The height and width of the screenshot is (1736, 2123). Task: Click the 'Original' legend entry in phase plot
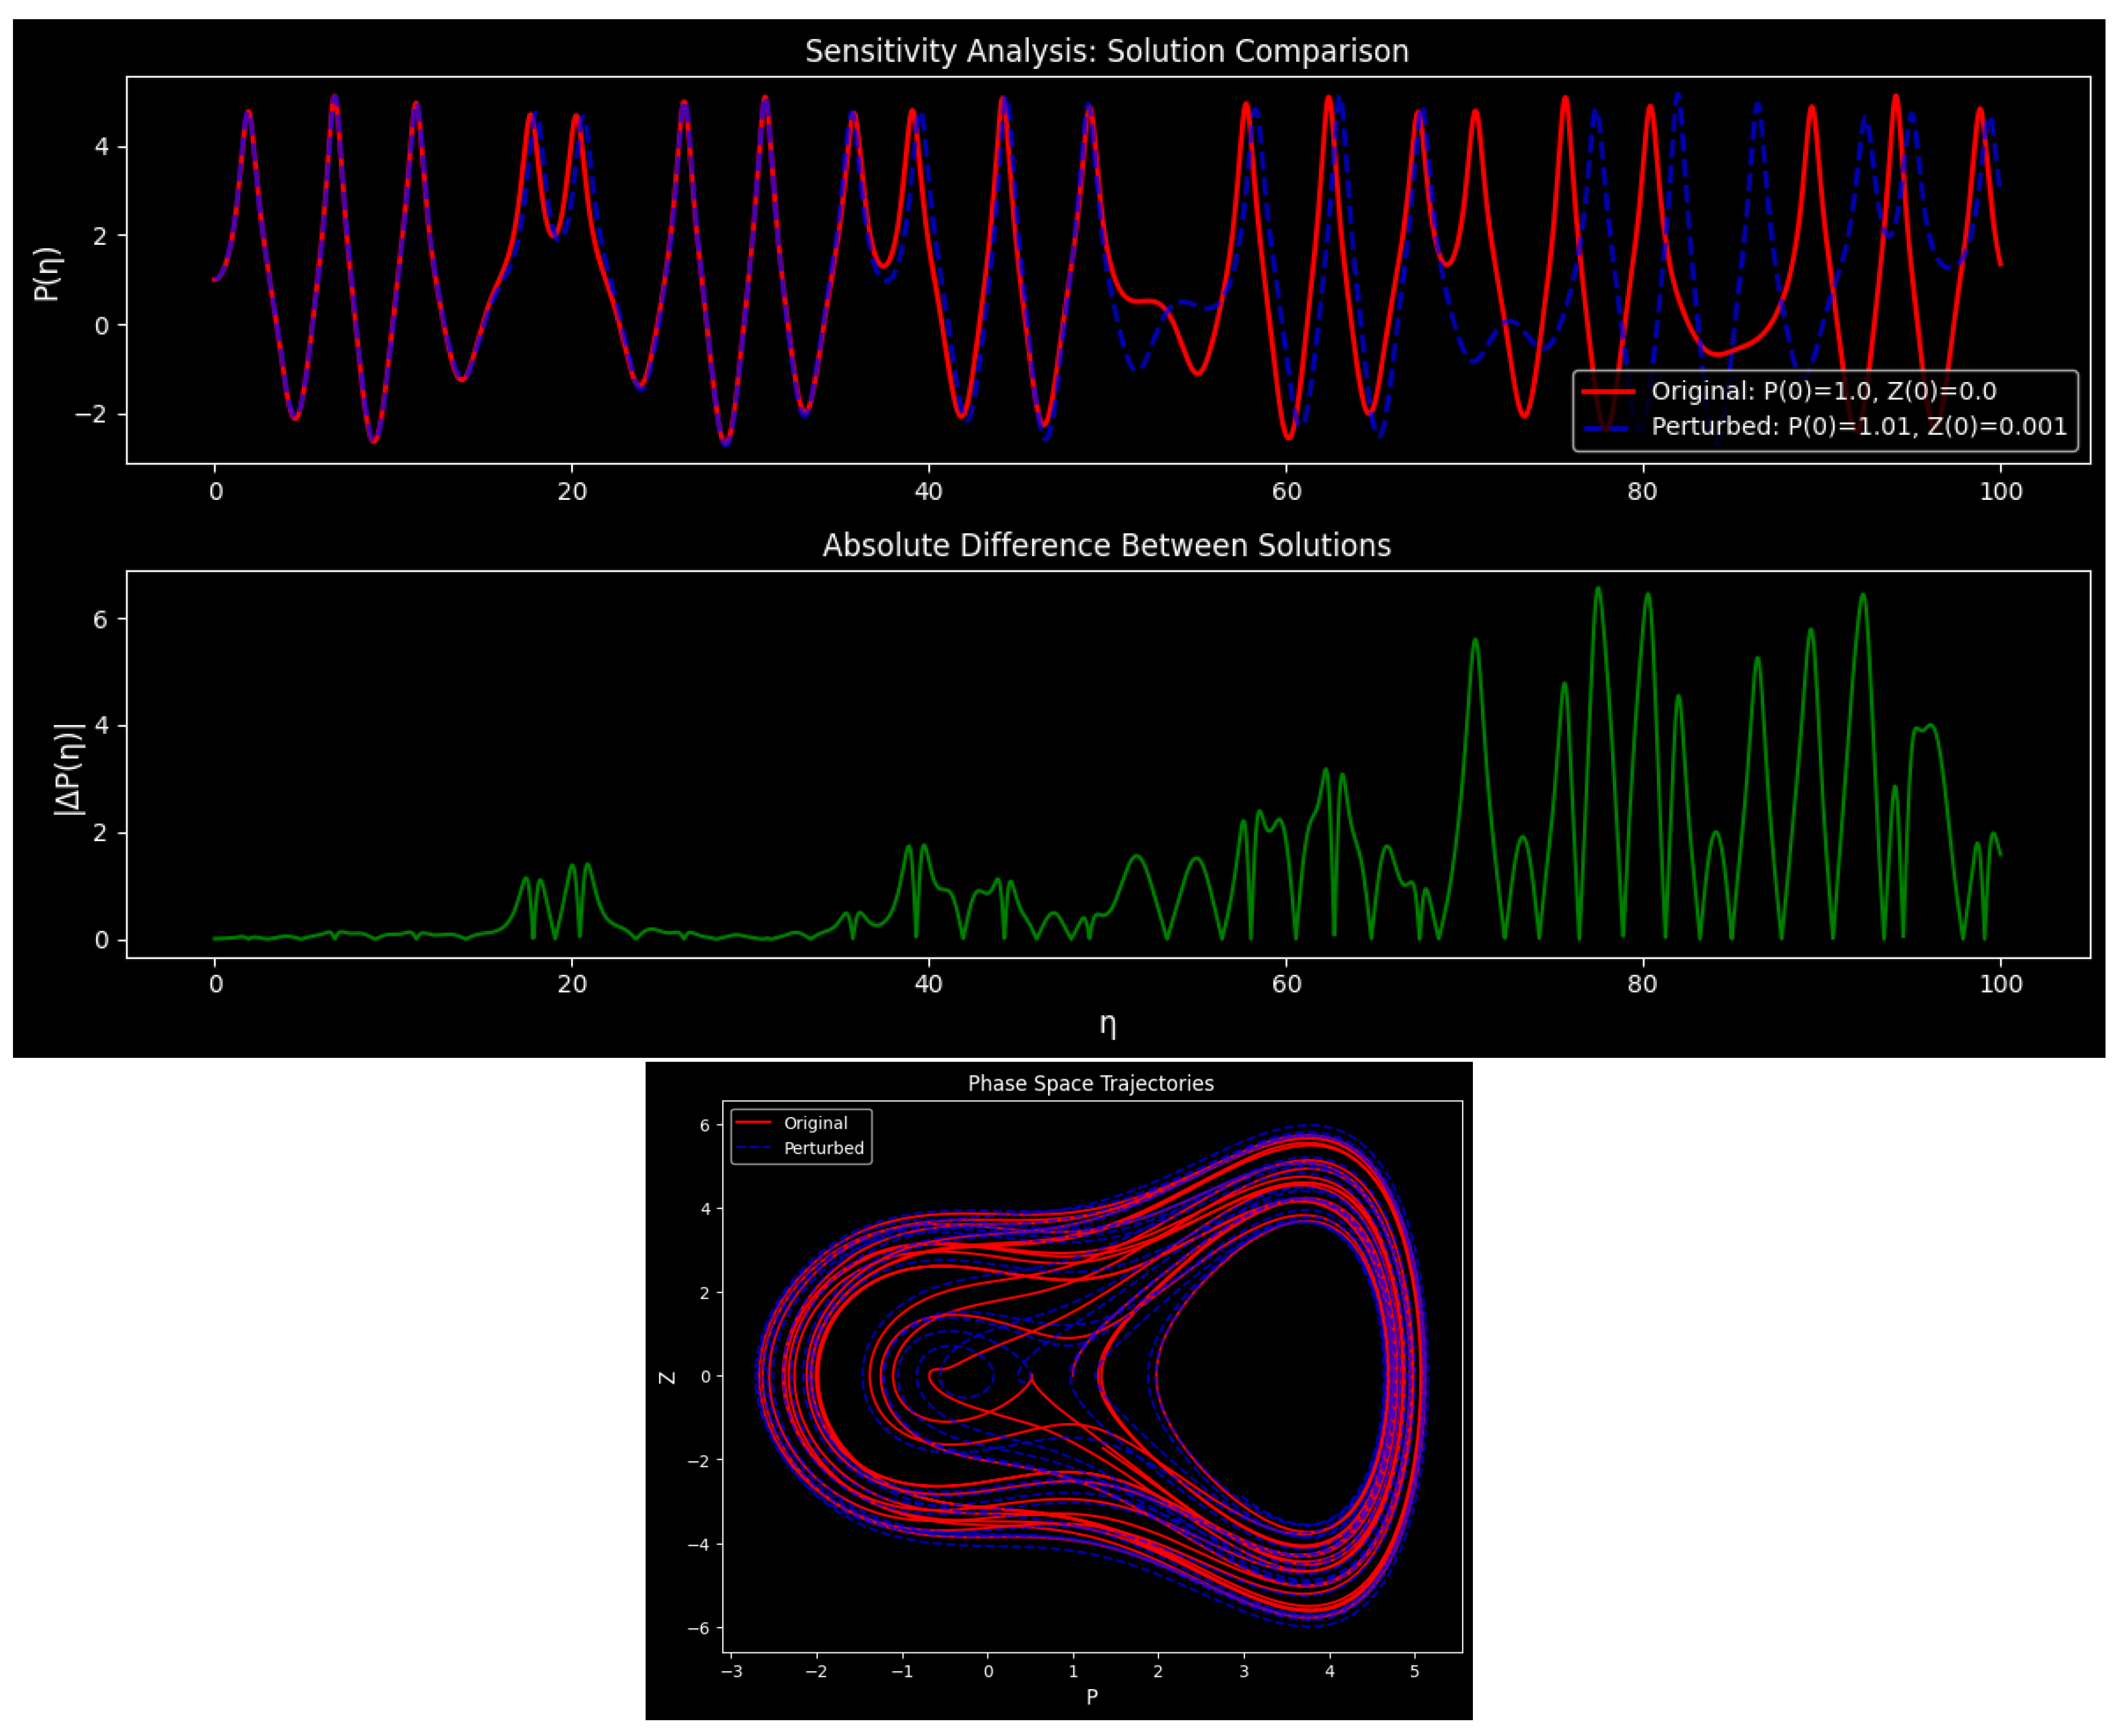[815, 1123]
